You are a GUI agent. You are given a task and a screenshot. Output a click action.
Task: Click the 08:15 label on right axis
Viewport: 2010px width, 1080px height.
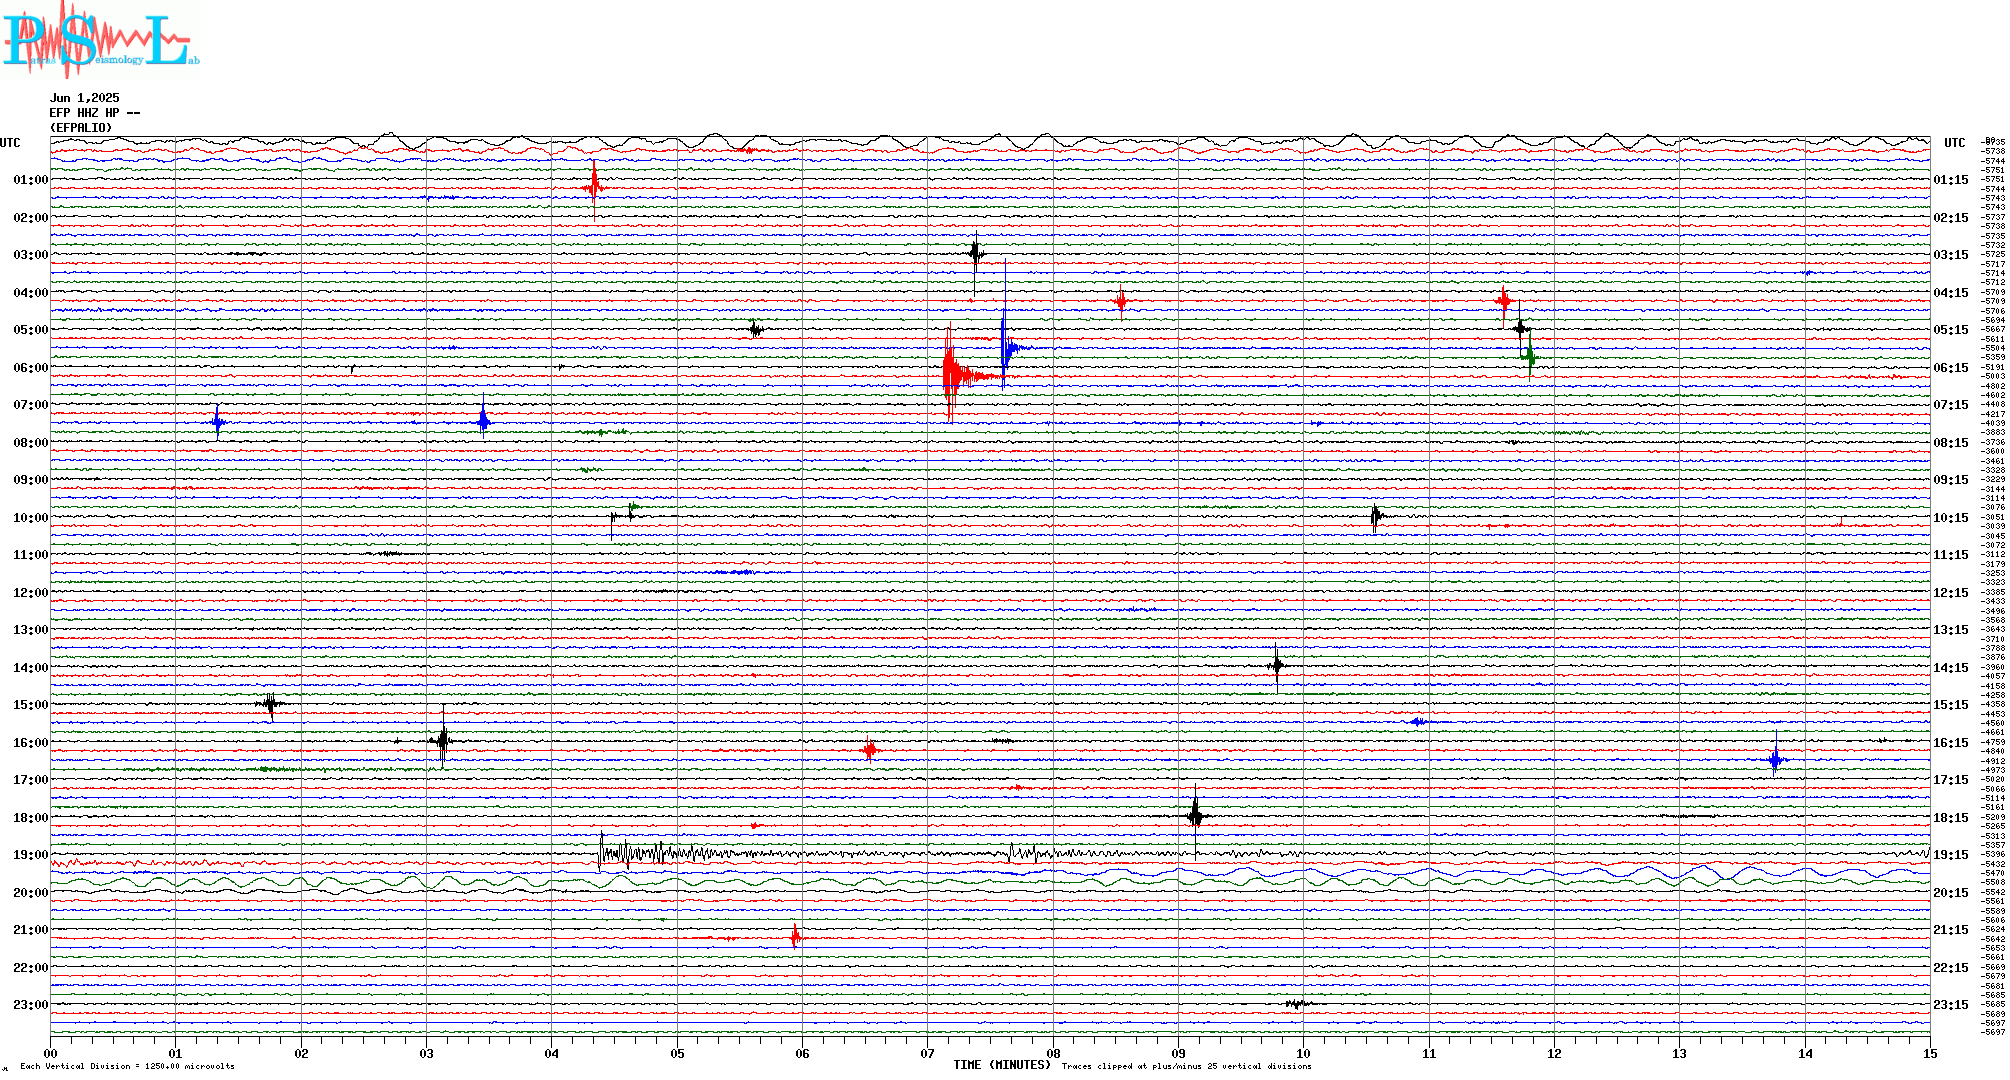pos(1951,443)
